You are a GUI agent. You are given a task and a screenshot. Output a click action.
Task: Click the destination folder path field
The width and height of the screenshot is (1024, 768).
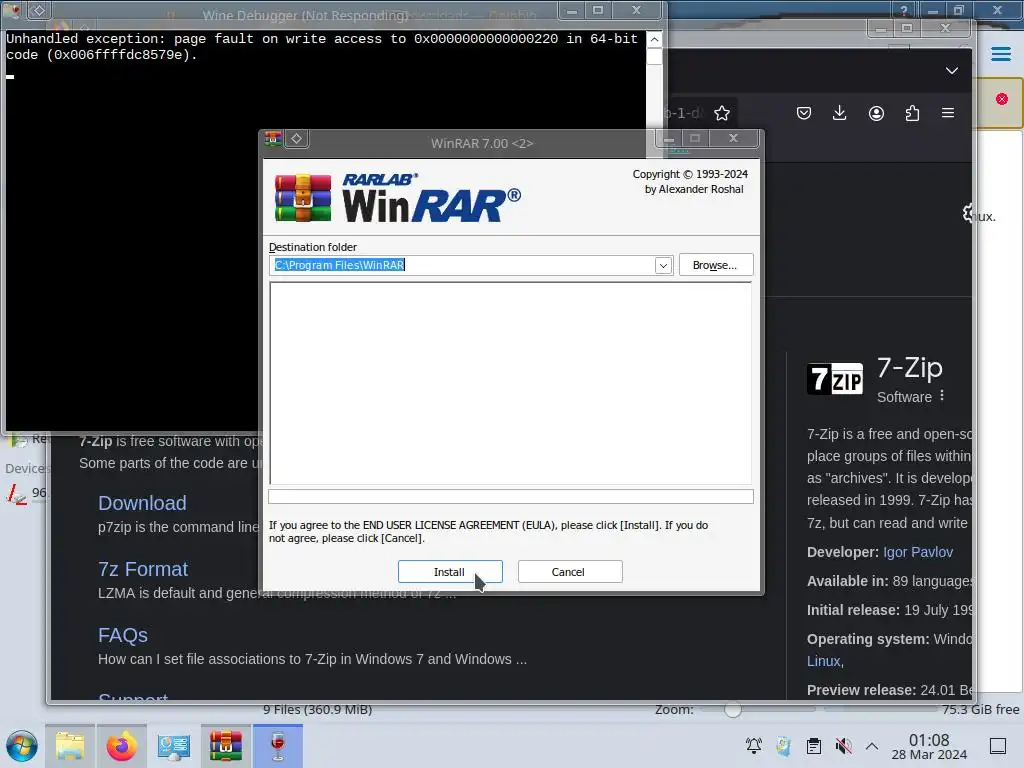coord(462,265)
